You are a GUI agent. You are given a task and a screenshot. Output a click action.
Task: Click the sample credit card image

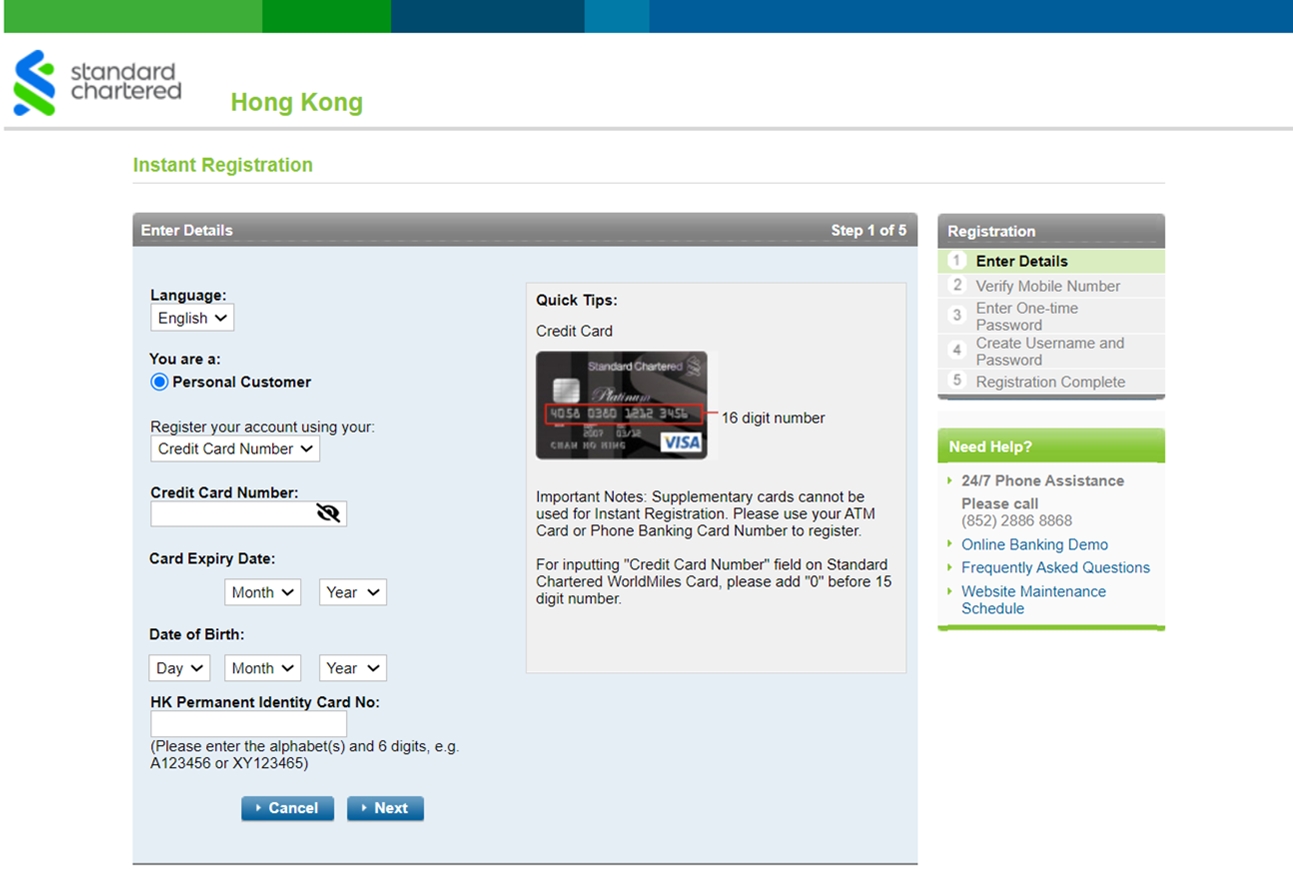click(x=621, y=405)
